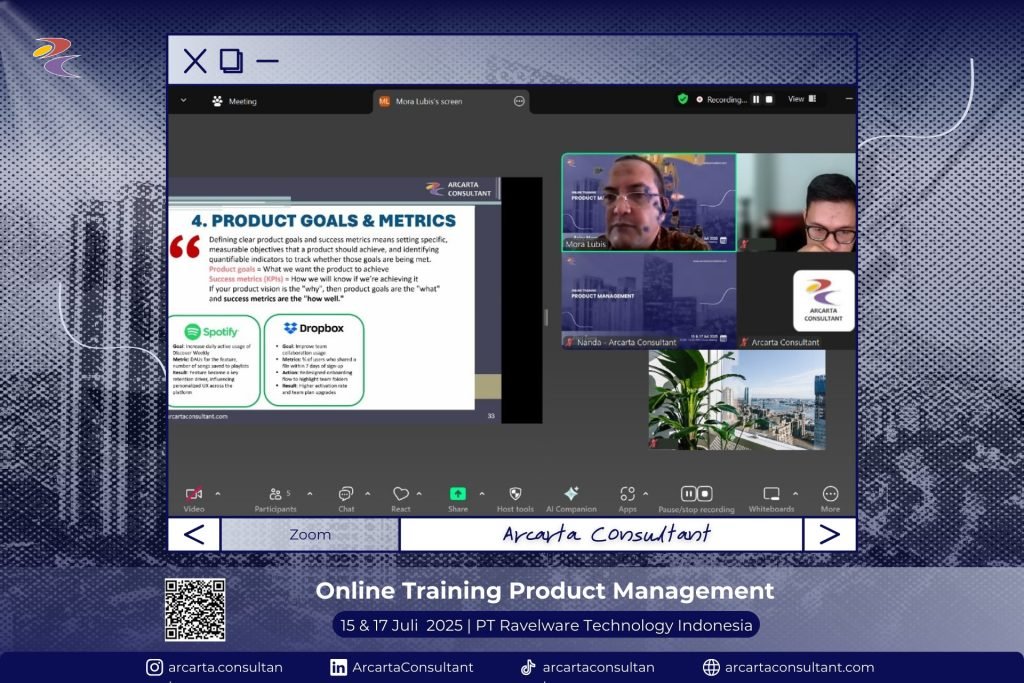The height and width of the screenshot is (683, 1024).
Task: Turn on video with the camera icon
Action: (194, 494)
